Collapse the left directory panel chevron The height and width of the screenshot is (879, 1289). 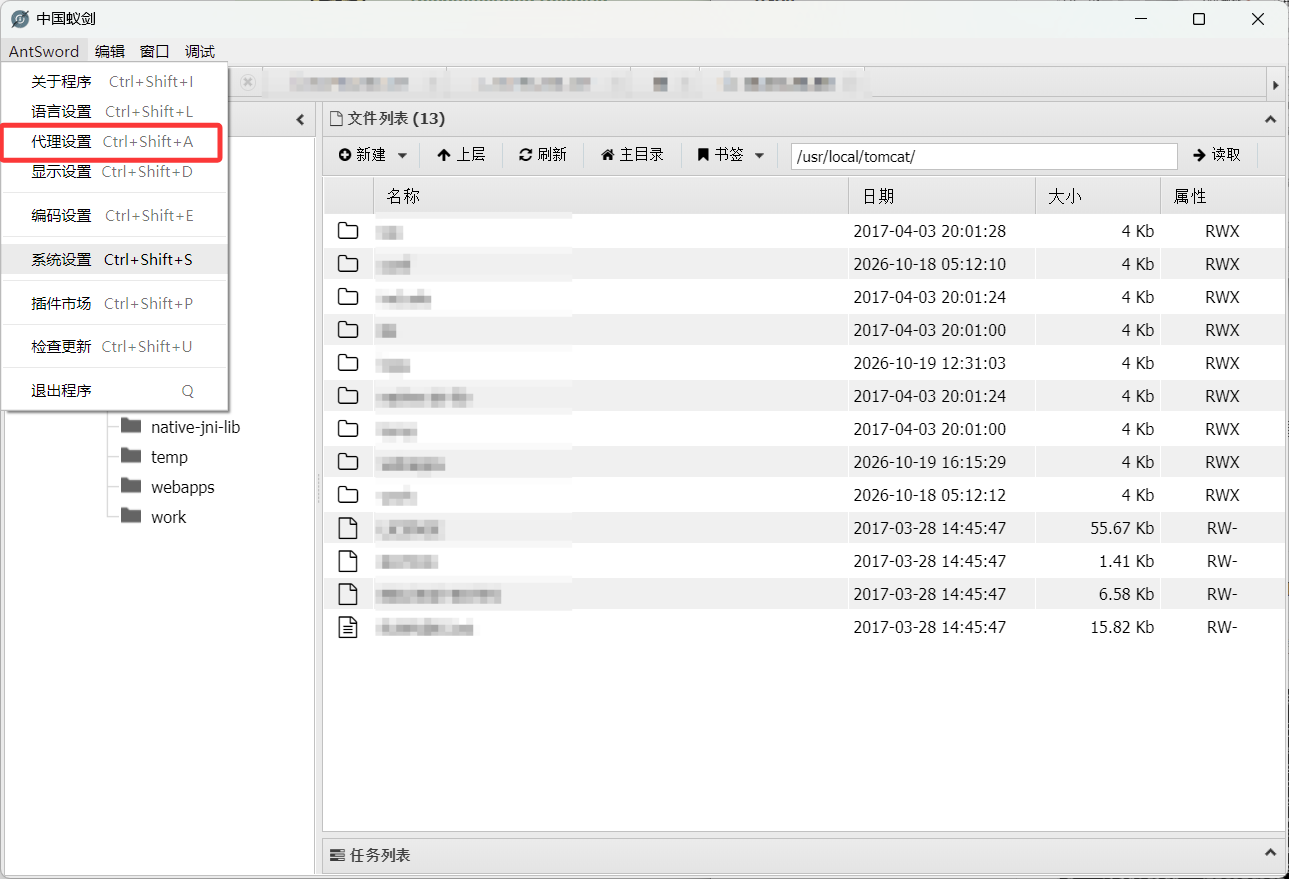pyautogui.click(x=300, y=120)
